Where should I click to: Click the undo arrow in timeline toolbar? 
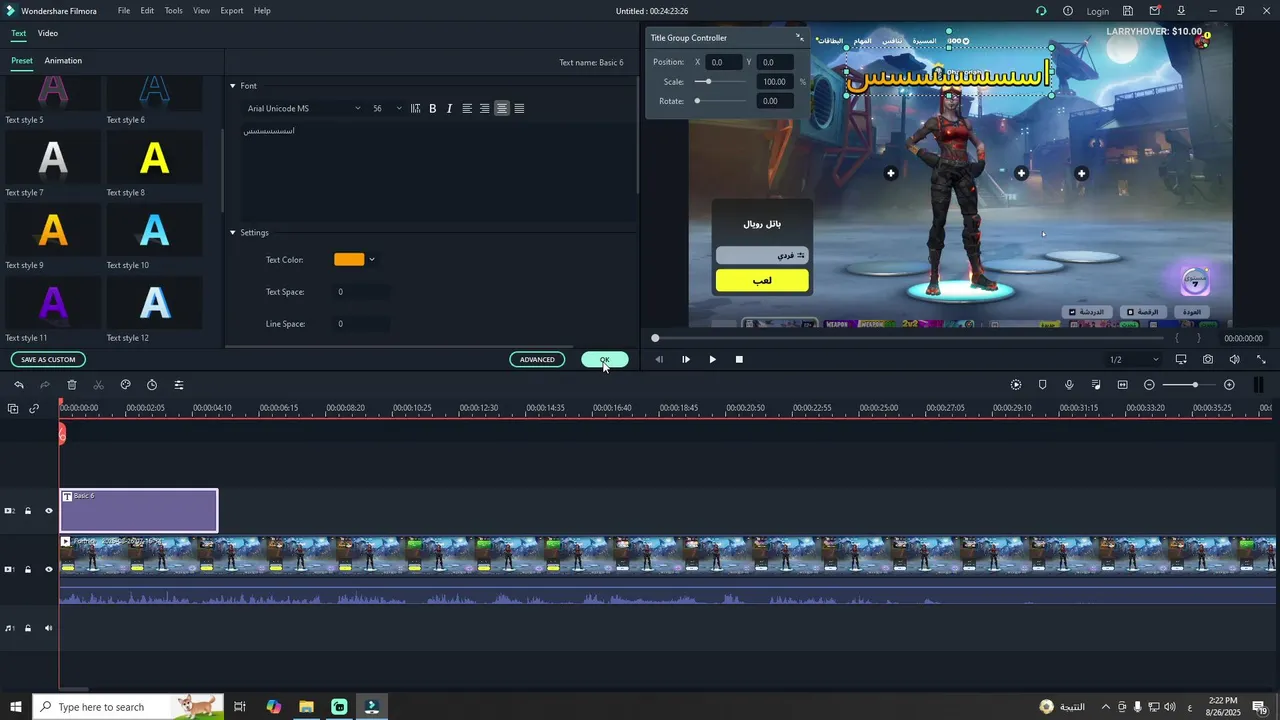18,385
